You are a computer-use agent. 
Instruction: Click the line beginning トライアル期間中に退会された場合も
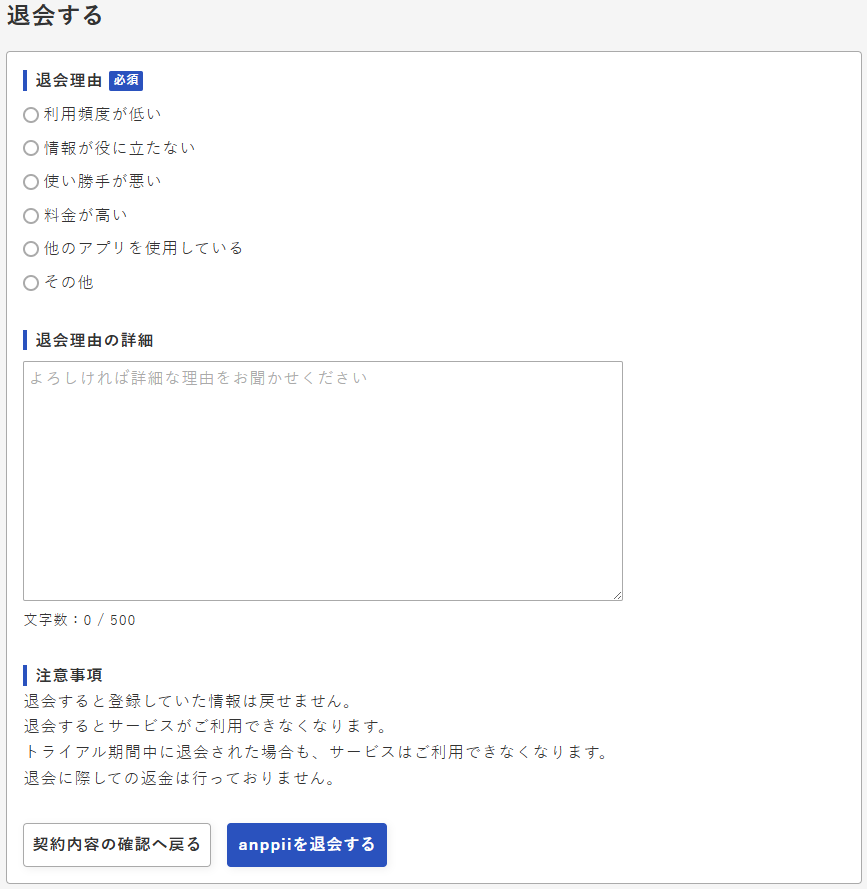tap(317, 752)
